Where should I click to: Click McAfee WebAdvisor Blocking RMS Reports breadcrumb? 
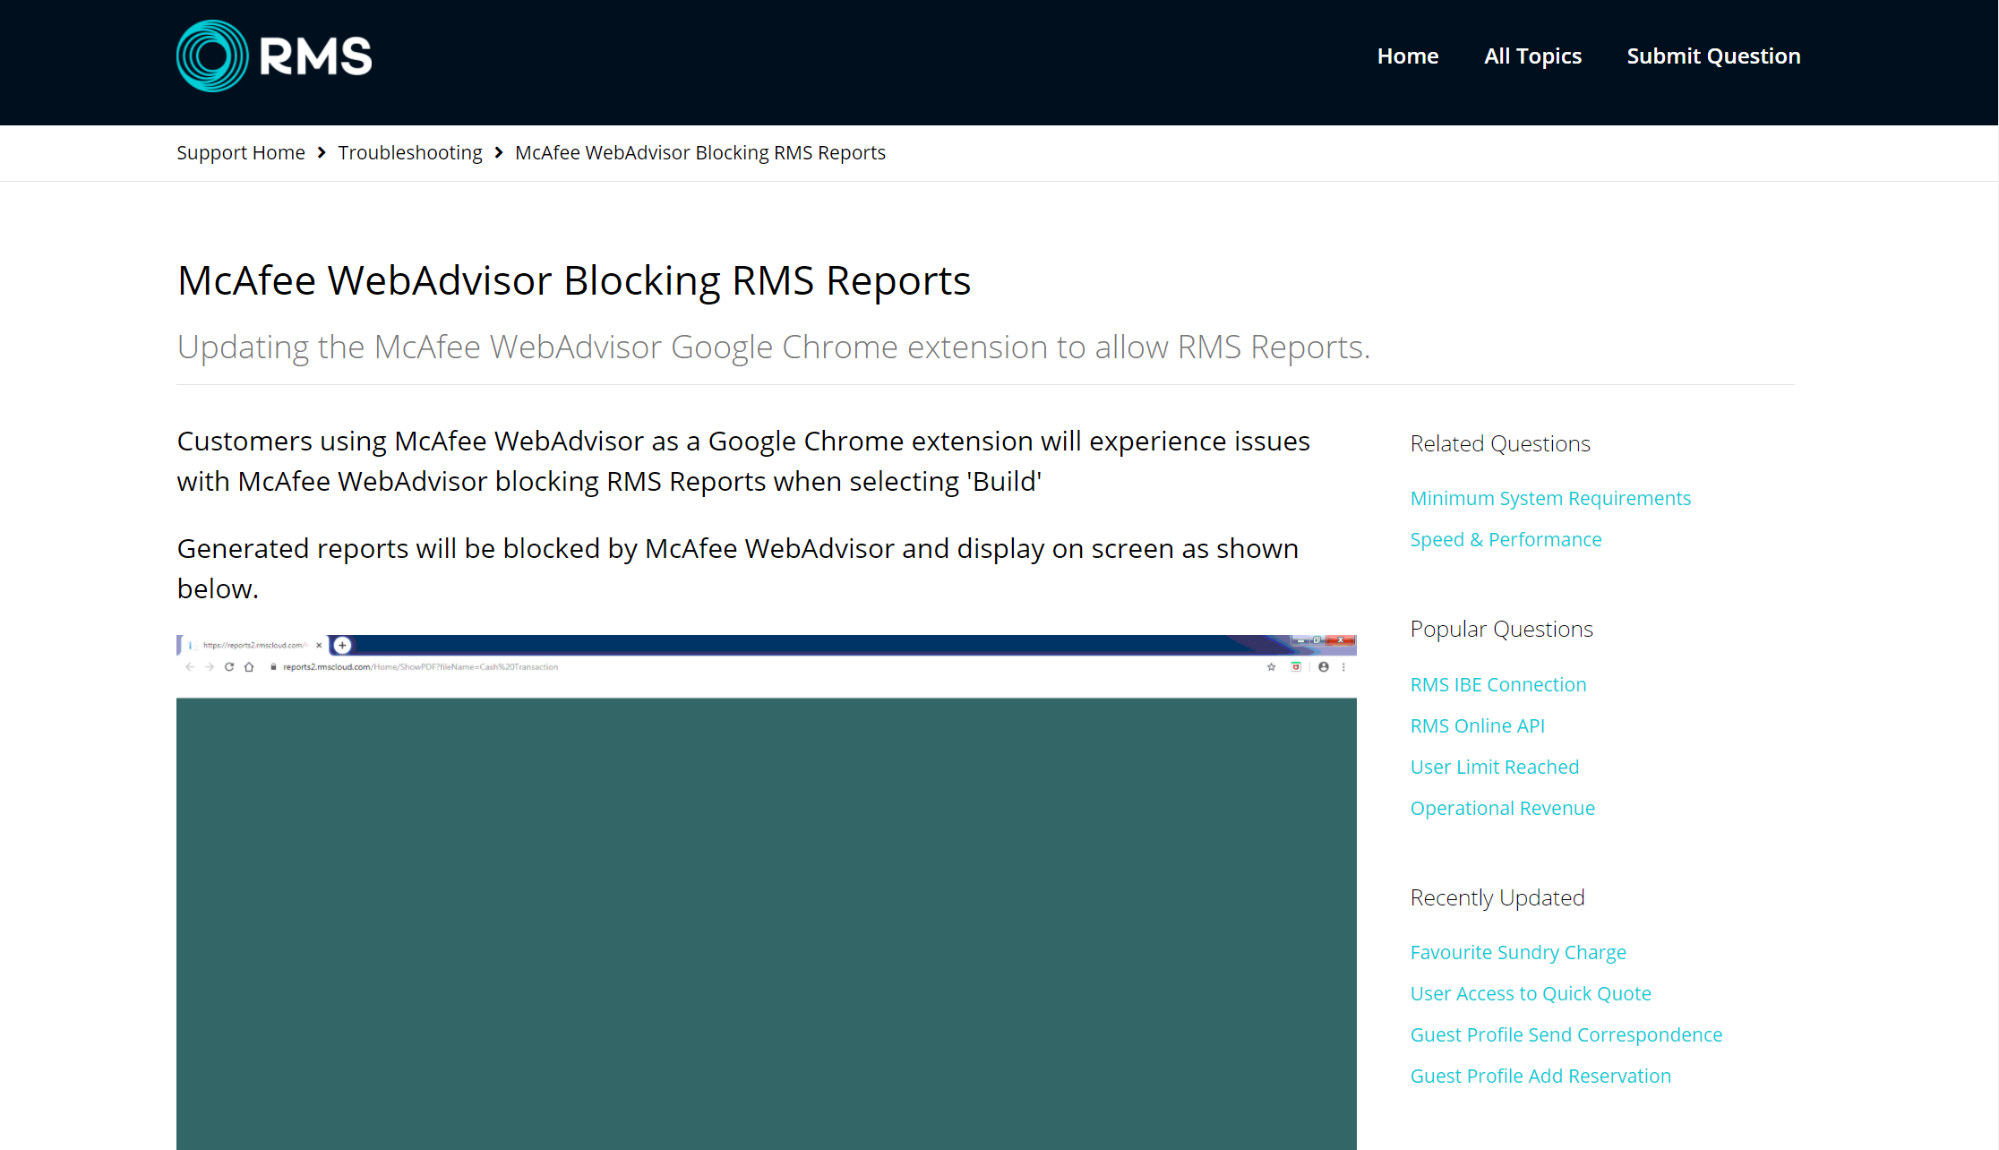pyautogui.click(x=700, y=152)
